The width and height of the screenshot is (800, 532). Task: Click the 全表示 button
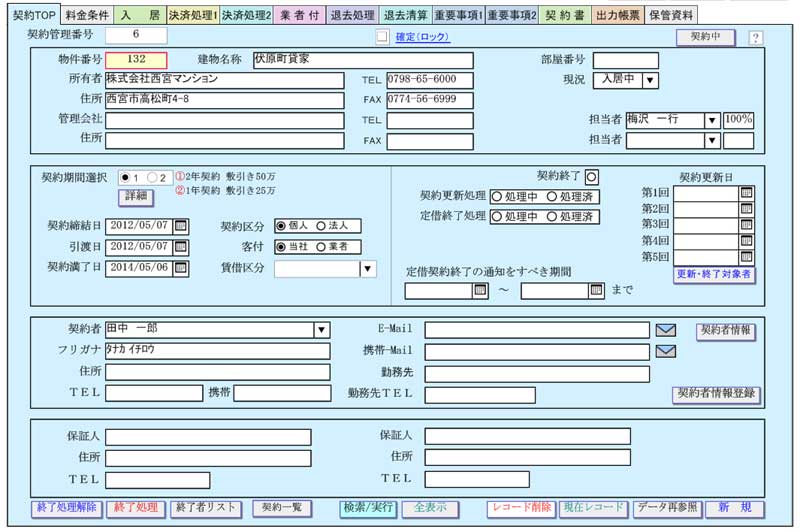[x=430, y=509]
